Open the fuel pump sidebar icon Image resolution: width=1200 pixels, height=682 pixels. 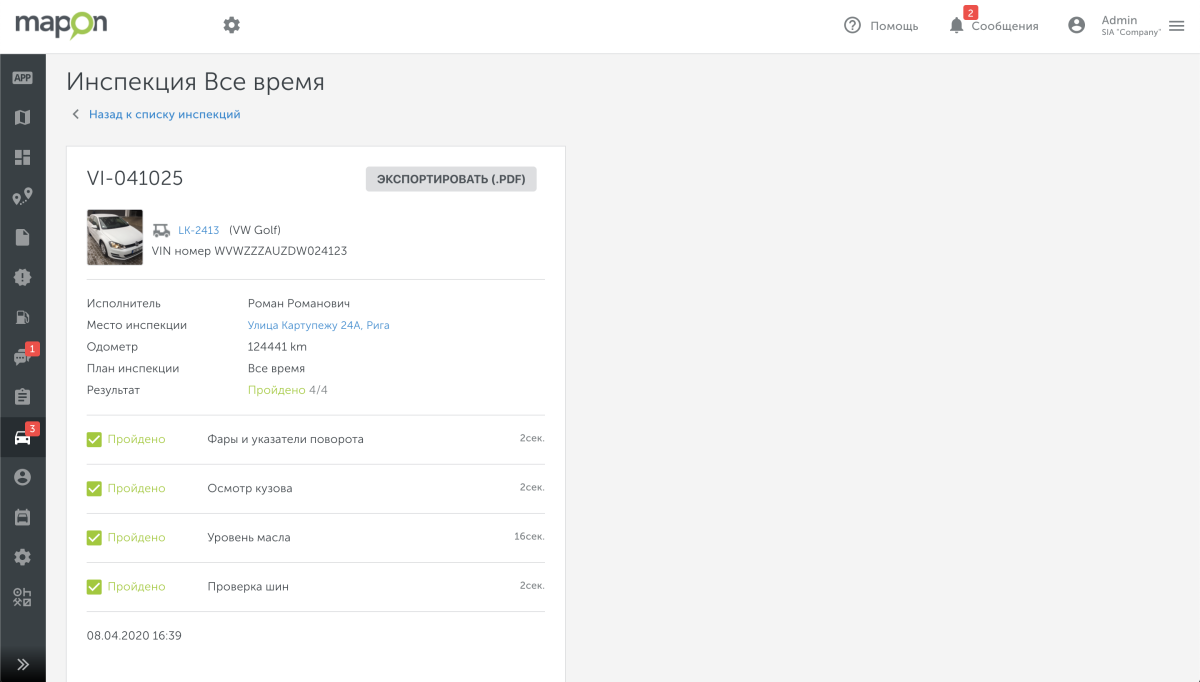(x=22, y=317)
